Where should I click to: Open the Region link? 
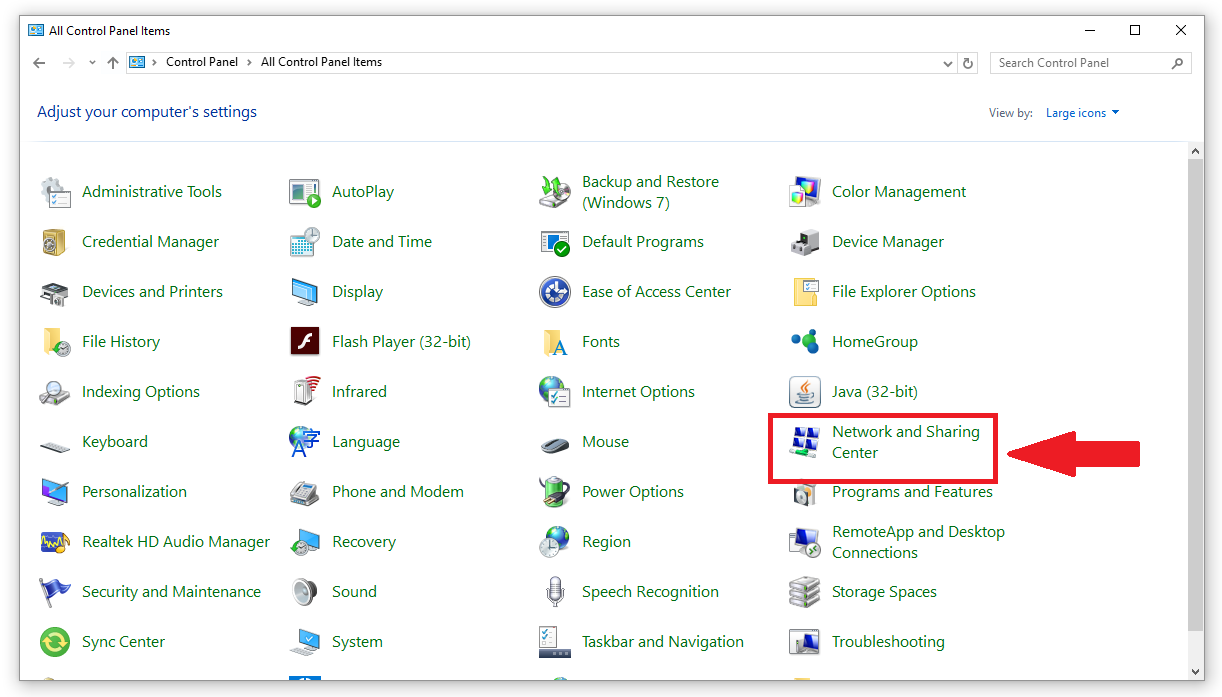point(606,542)
